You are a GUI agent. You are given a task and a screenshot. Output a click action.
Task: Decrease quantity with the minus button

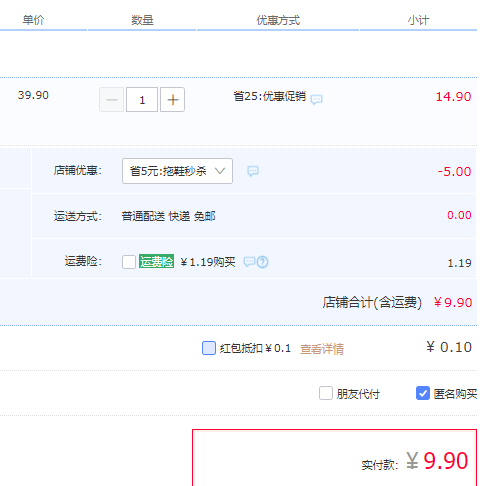[112, 100]
